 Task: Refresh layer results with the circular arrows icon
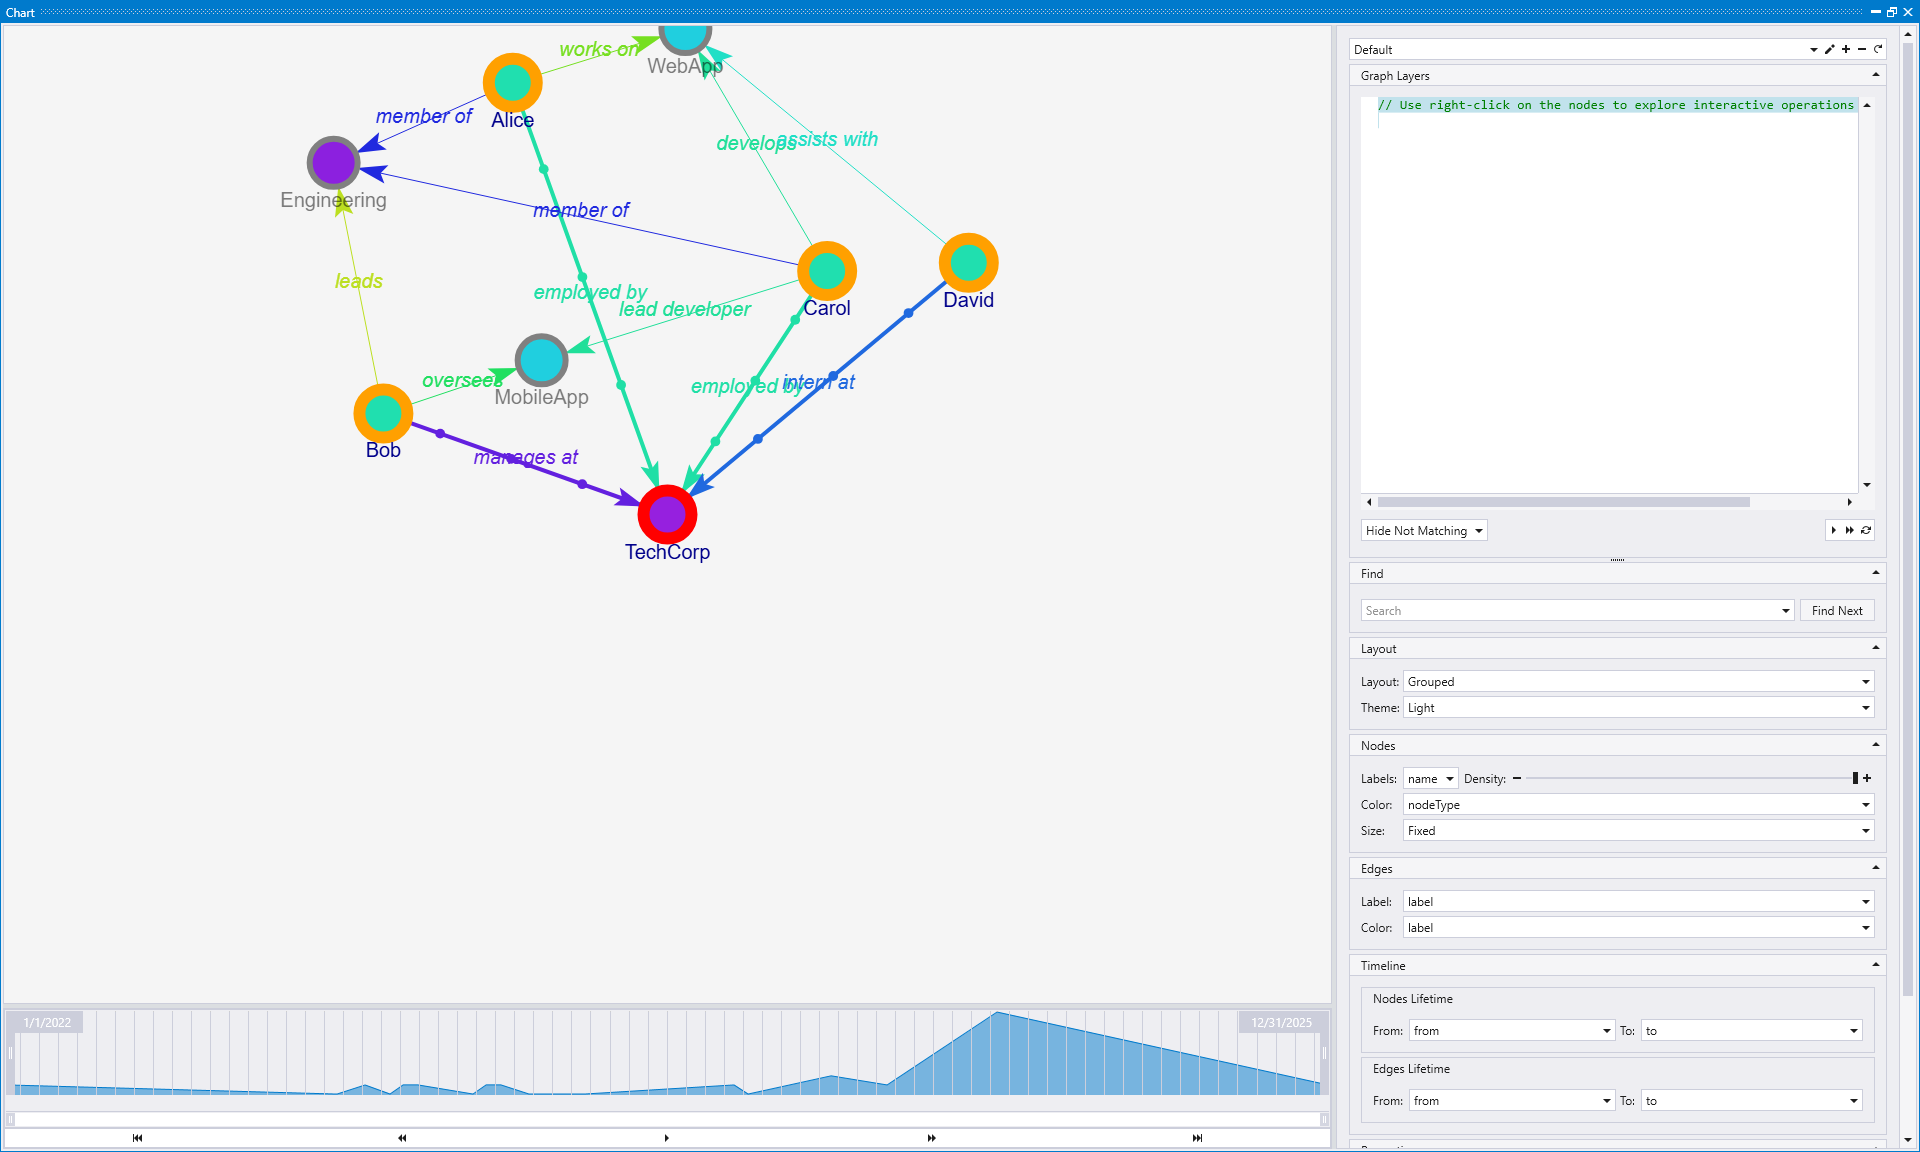pos(1866,530)
